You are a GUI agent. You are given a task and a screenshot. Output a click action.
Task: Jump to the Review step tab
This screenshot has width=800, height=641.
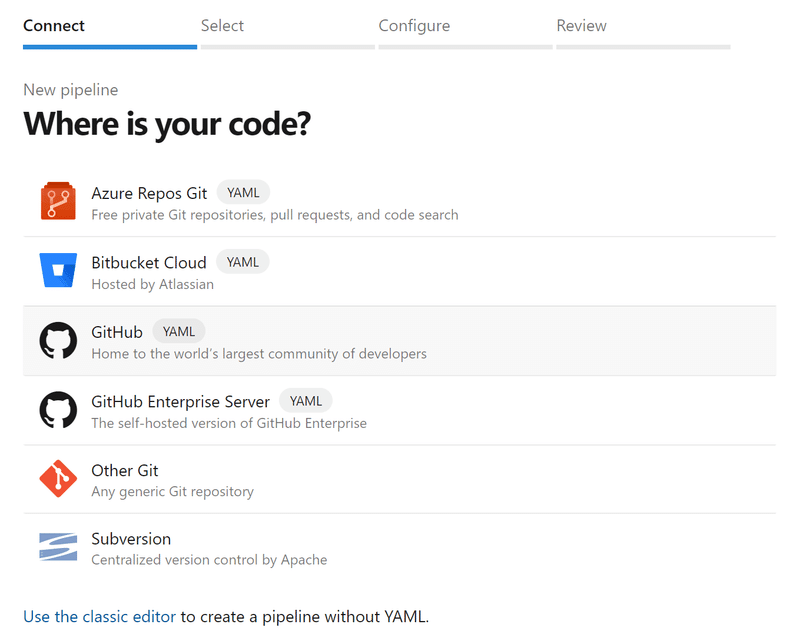coord(581,26)
